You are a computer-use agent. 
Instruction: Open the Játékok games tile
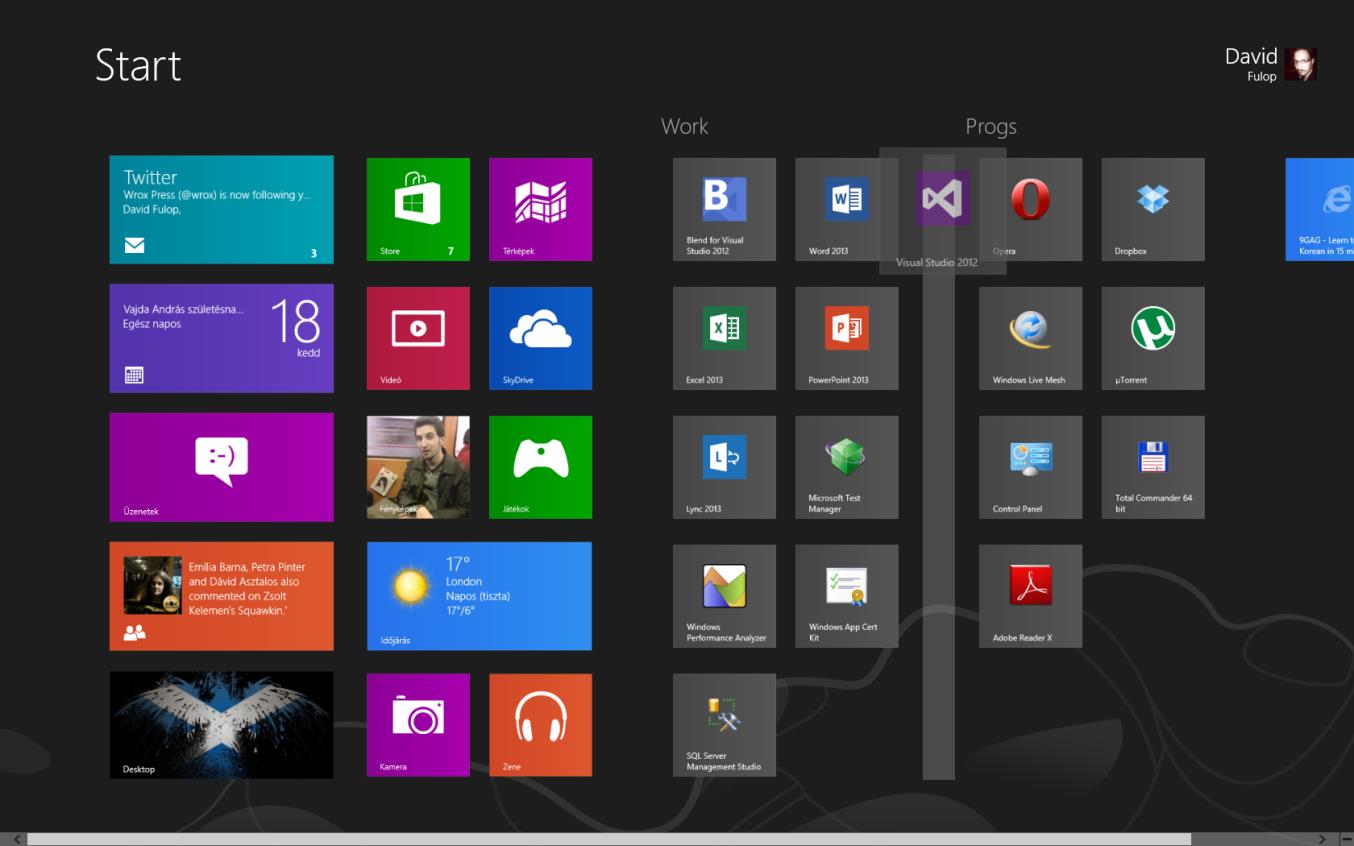pyautogui.click(x=540, y=467)
